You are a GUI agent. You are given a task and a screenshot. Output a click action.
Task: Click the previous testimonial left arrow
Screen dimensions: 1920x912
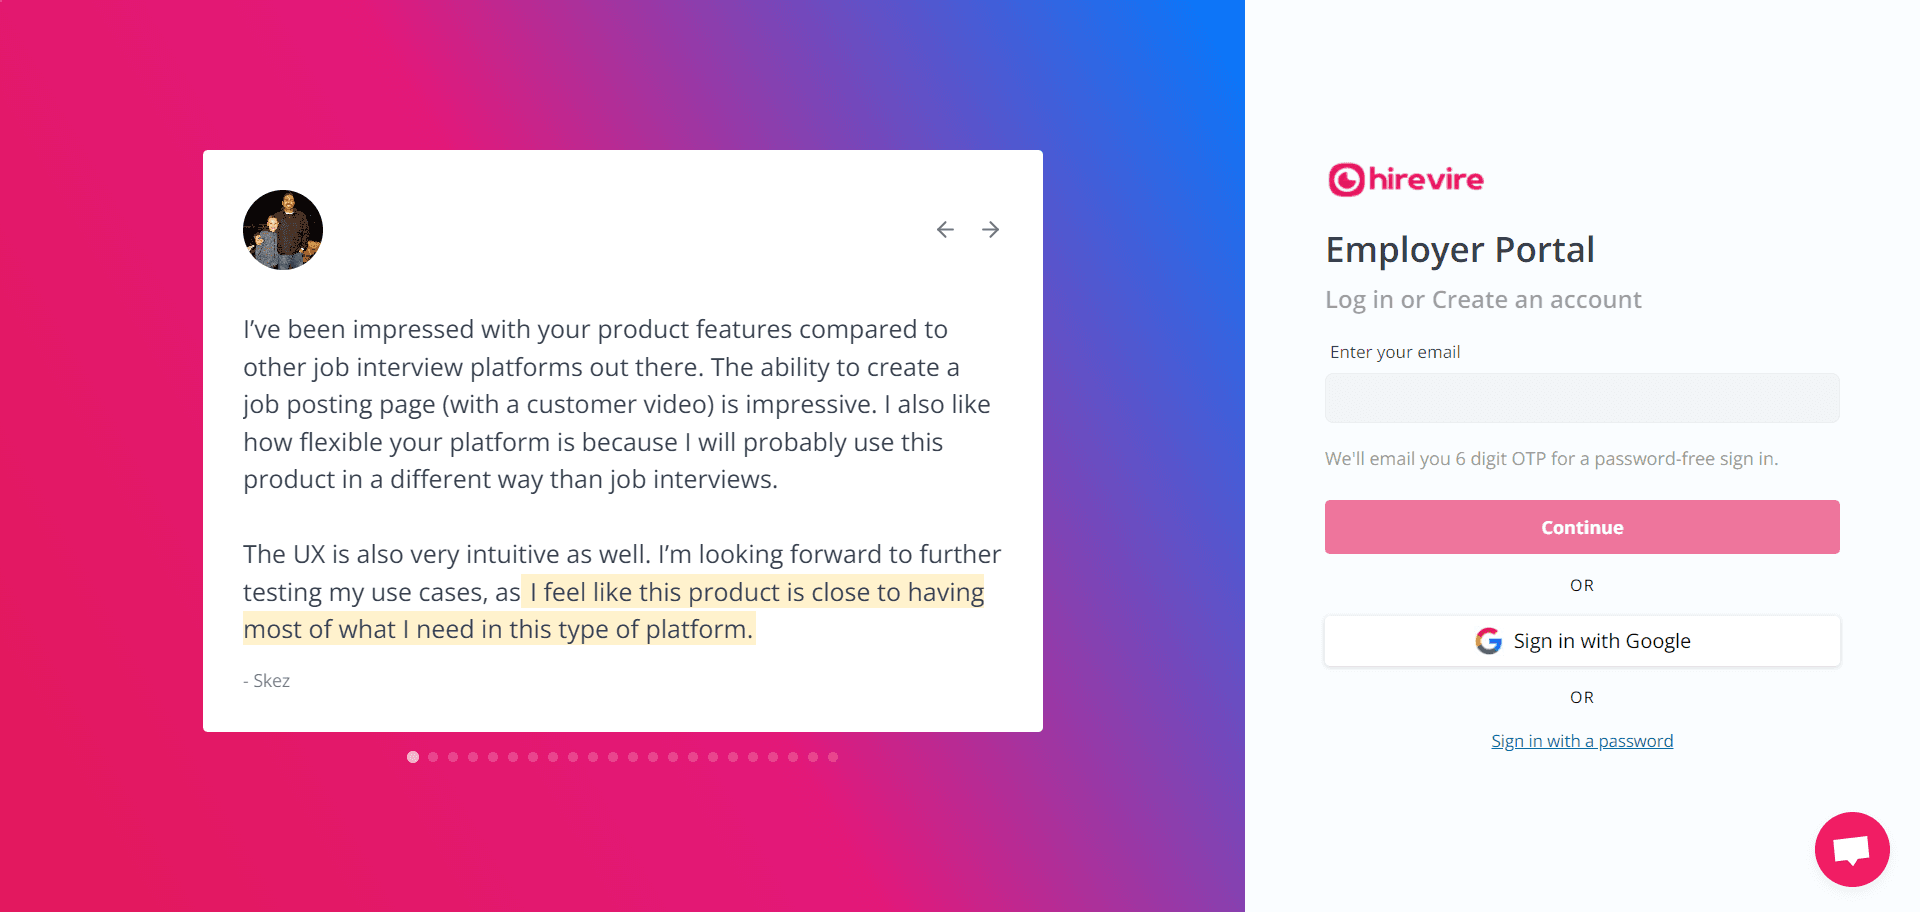pos(945,230)
